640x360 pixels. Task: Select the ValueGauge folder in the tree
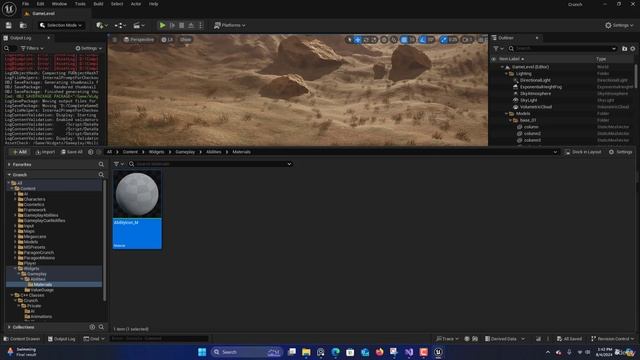point(42,290)
